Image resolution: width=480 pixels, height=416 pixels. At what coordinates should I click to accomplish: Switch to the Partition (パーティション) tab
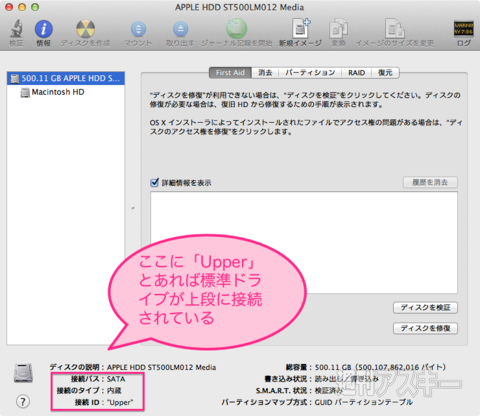(310, 73)
